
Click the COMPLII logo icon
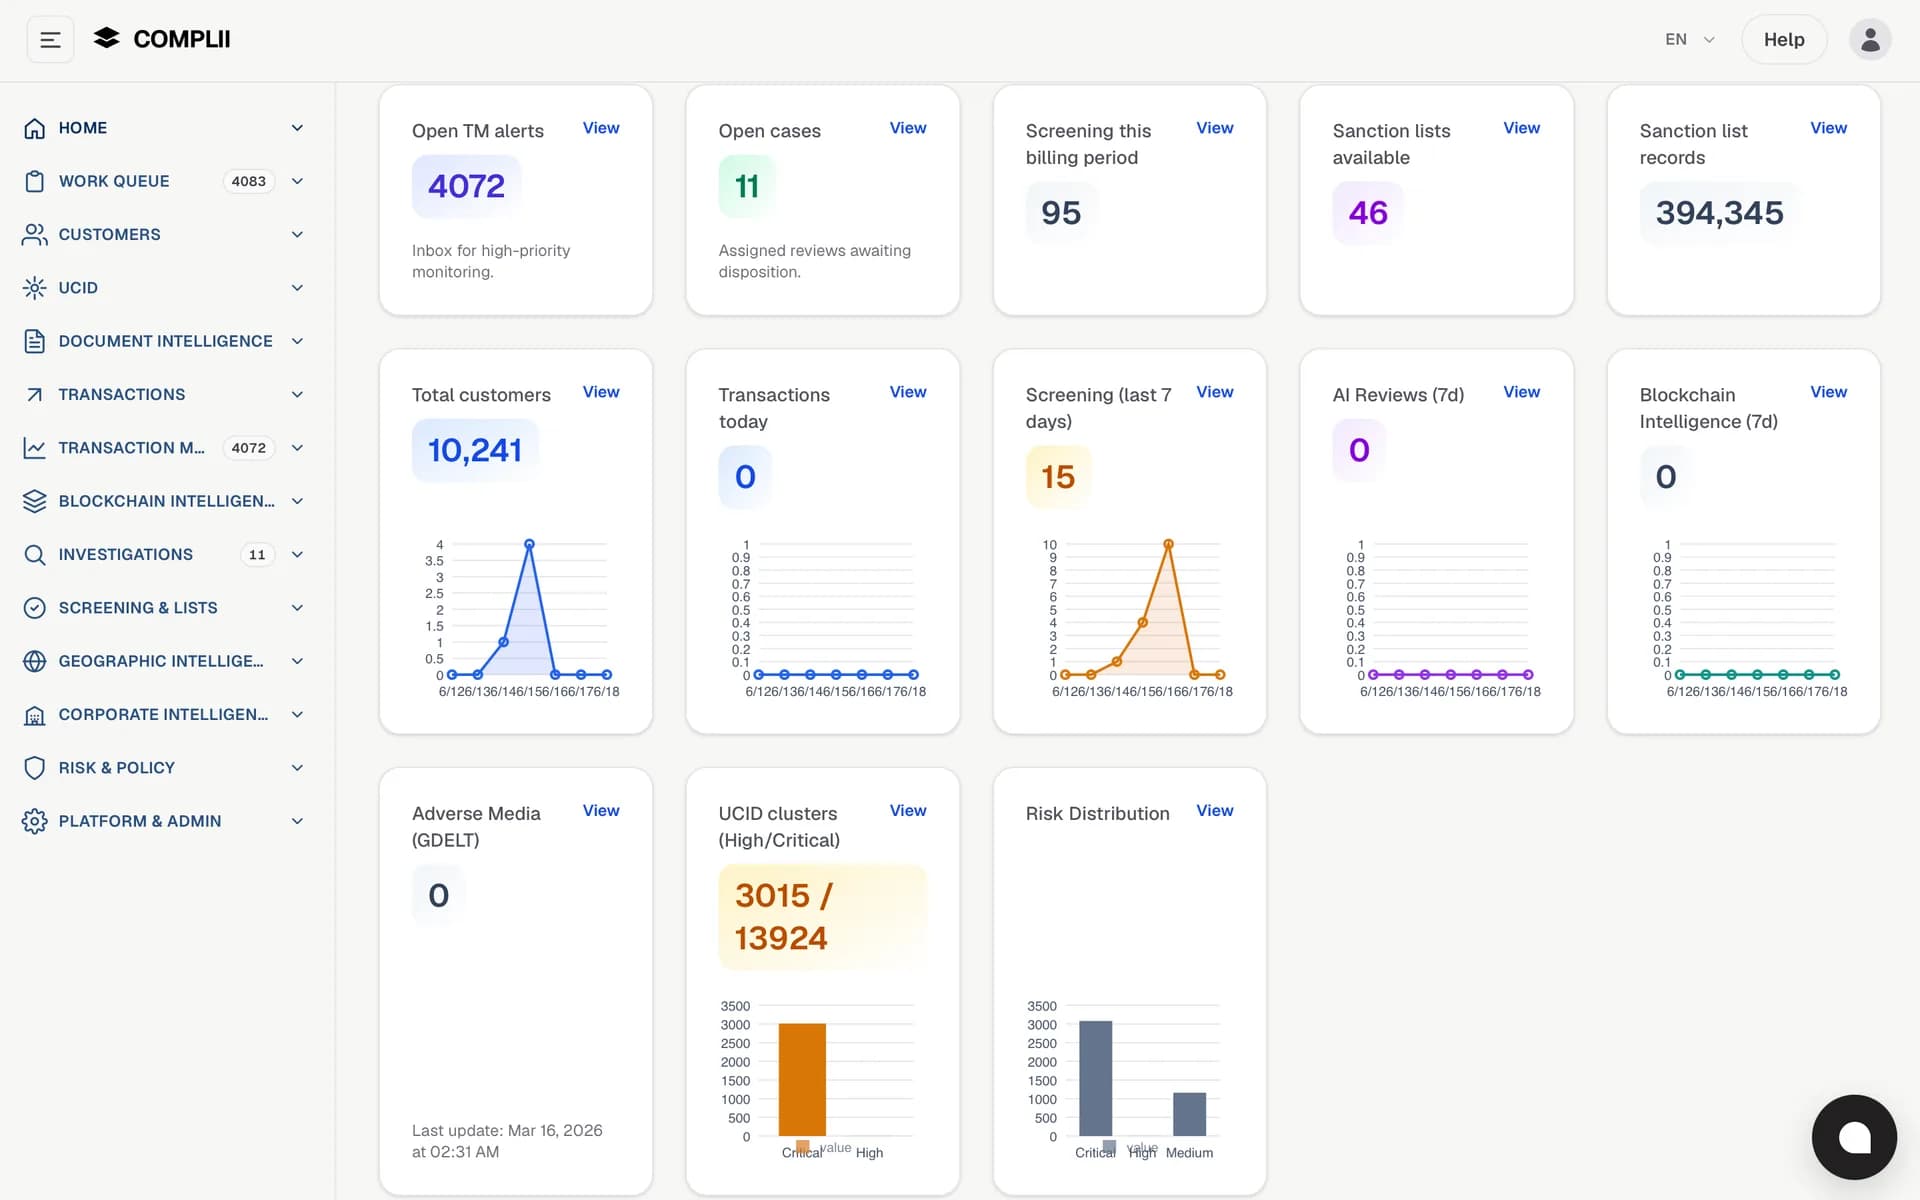tap(106, 38)
